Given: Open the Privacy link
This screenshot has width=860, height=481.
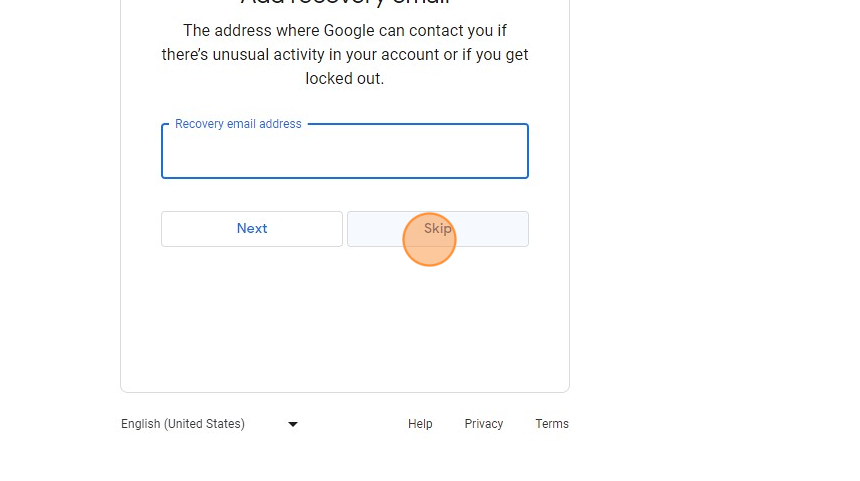Looking at the screenshot, I should (483, 424).
